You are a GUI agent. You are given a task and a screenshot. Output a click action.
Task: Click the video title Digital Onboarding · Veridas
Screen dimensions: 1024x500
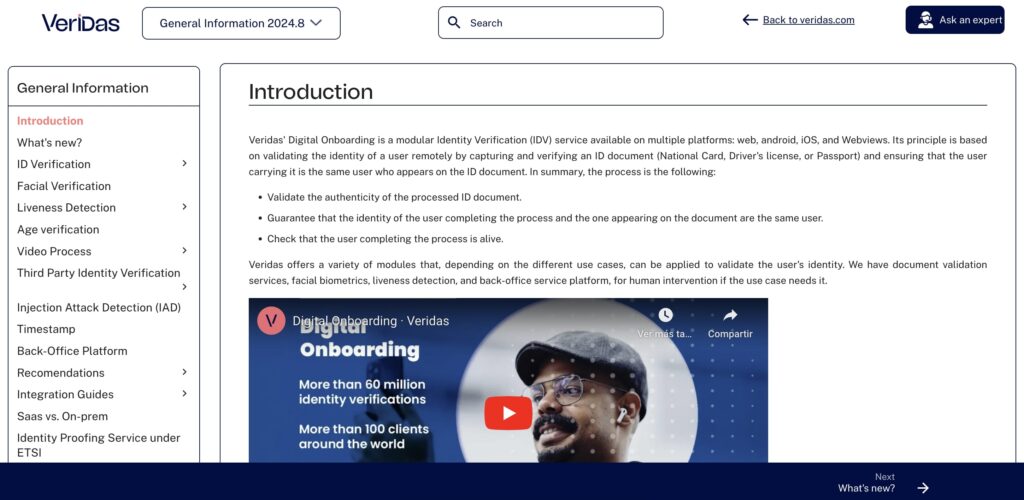(x=370, y=321)
